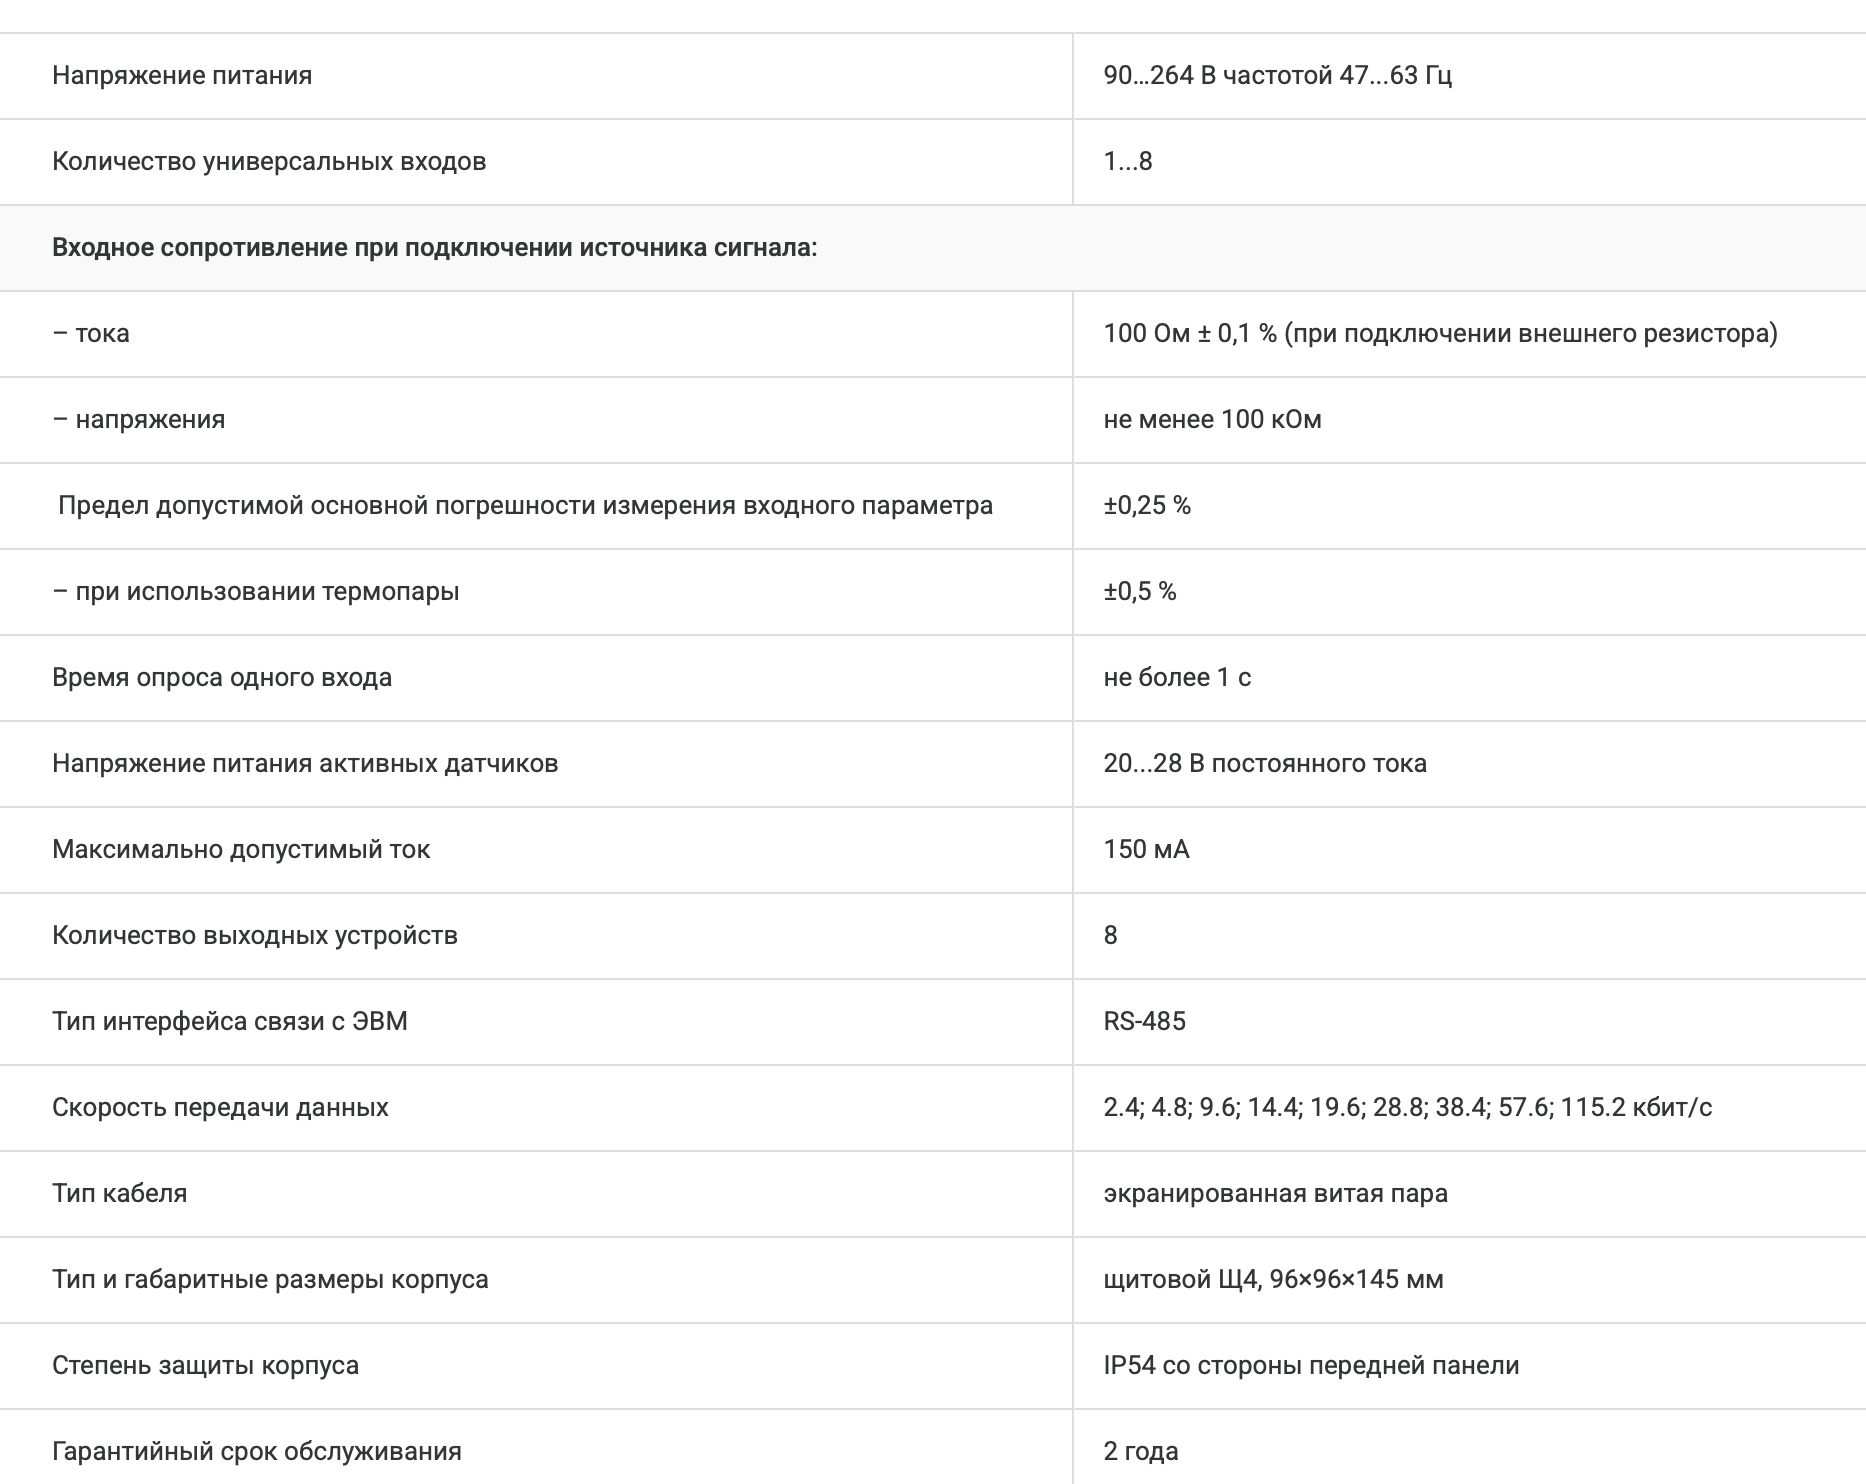This screenshot has height=1484, width=1866.
Task: Select the "Максимально допустимый ток" label
Action: click(x=241, y=850)
